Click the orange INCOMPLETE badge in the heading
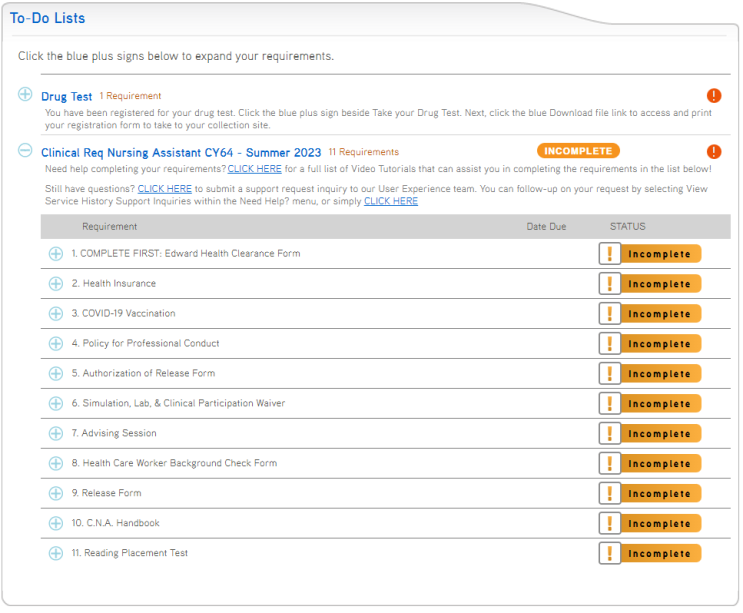The width and height of the screenshot is (743, 613). pos(578,151)
